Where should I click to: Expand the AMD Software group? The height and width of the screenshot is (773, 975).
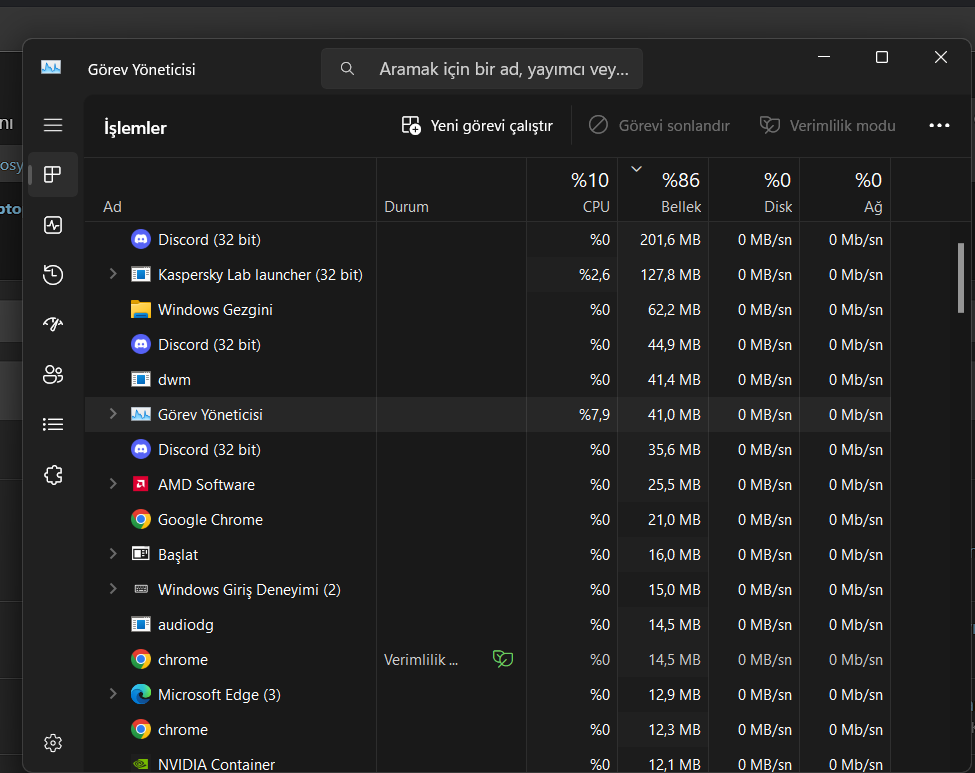pos(113,484)
